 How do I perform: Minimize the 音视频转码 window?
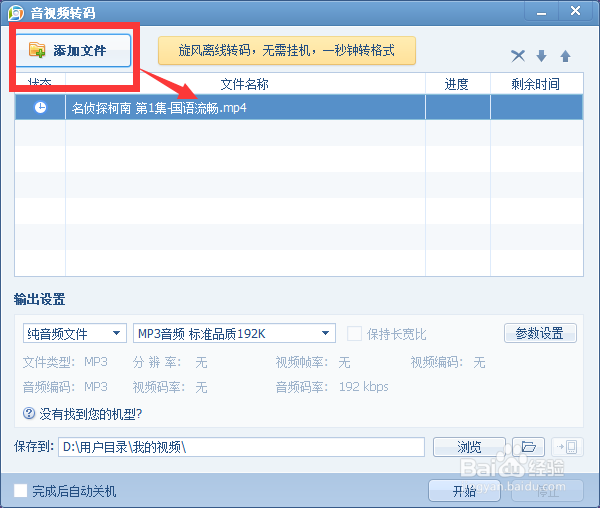[x=541, y=11]
